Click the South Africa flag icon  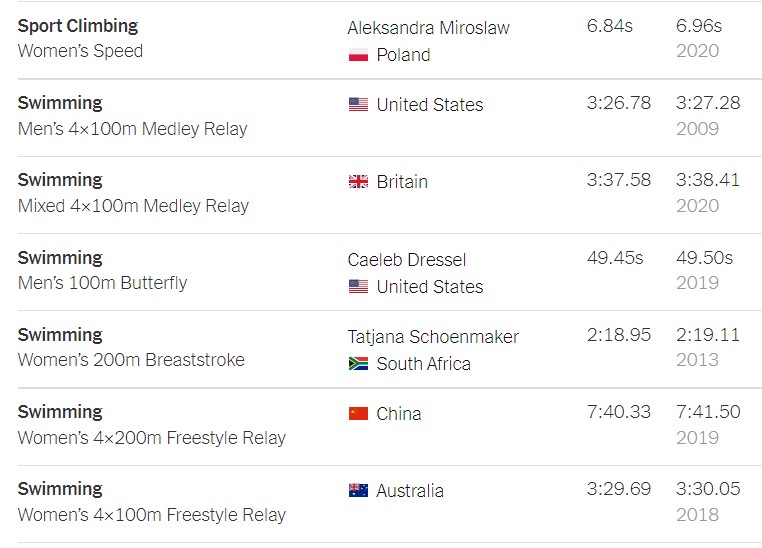point(358,364)
